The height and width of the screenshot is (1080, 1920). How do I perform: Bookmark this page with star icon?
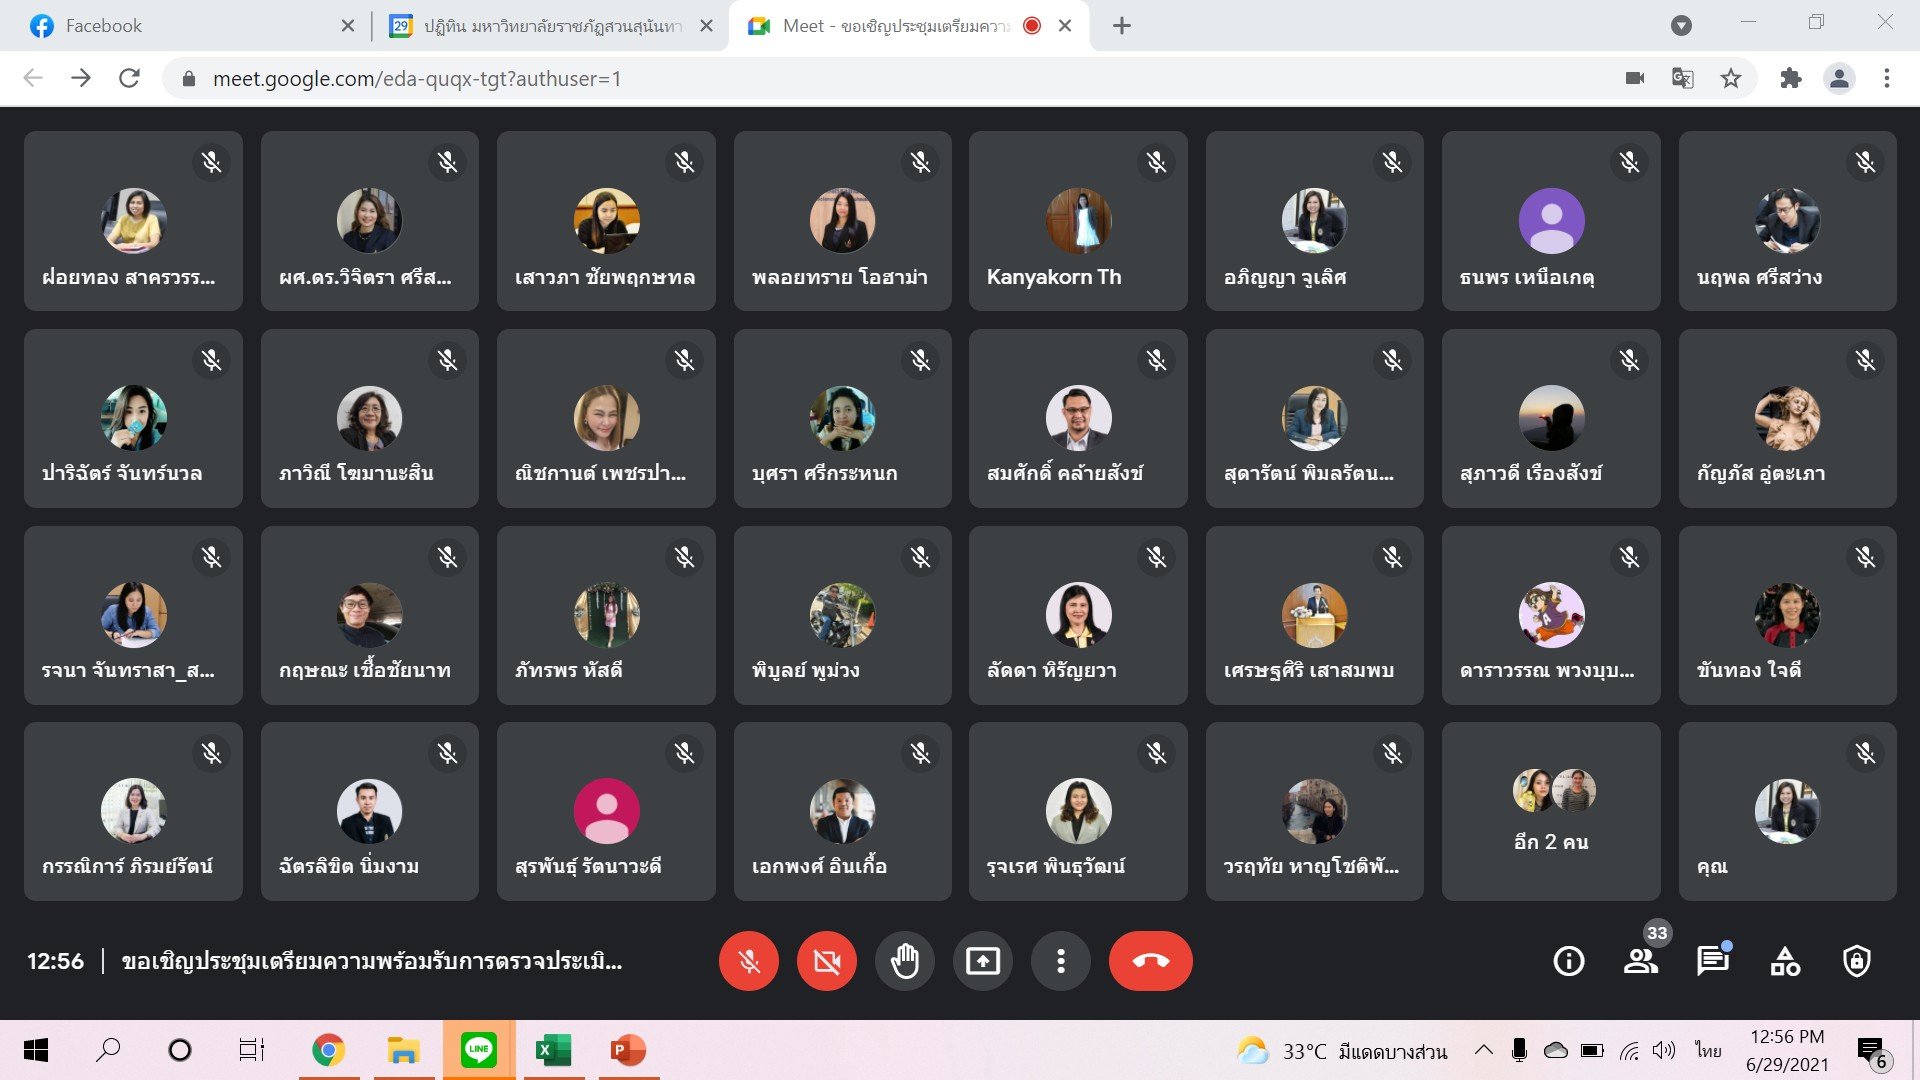coord(1731,78)
